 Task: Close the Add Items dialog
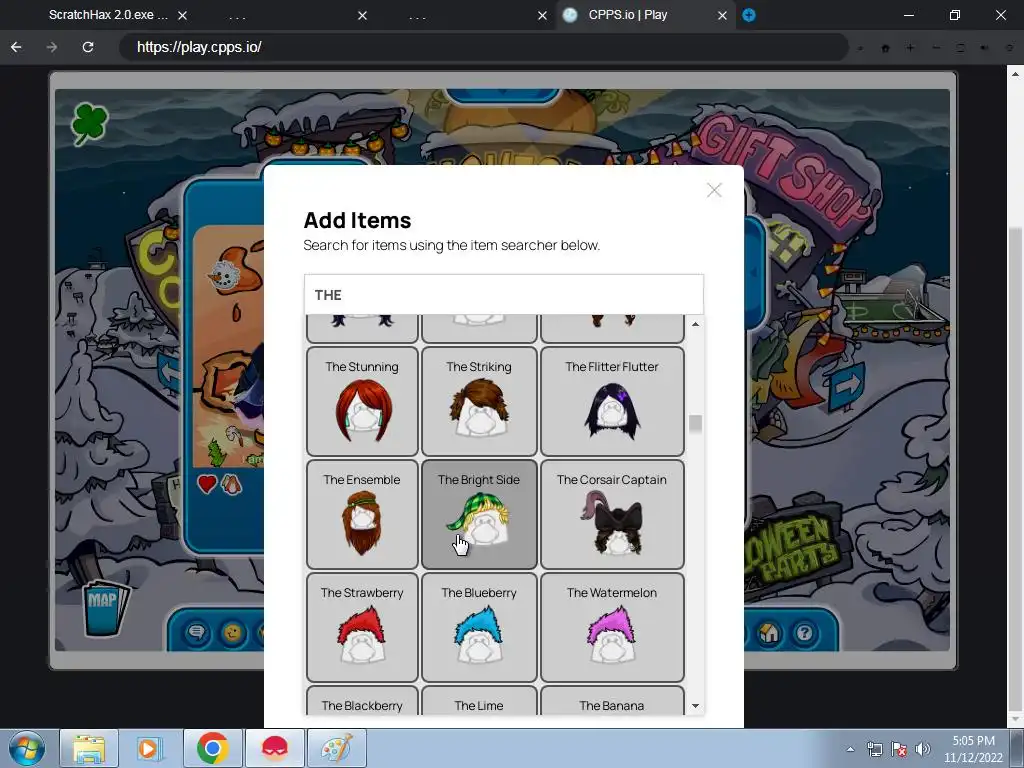714,190
